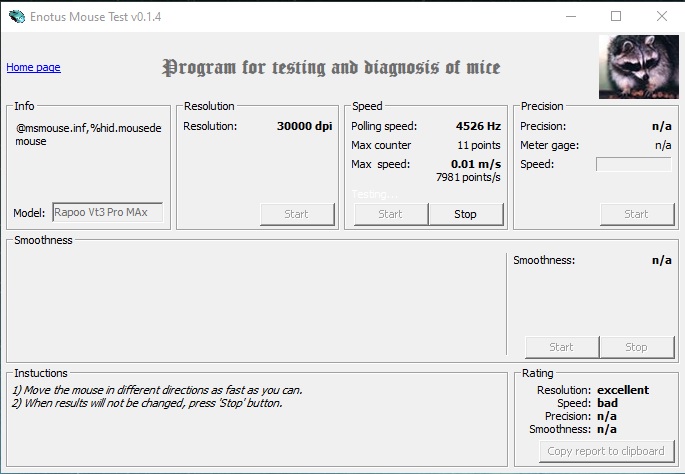The image size is (685, 474).
Task: Click the Precision n/a value in Precision panel
Action: [x=661, y=126]
